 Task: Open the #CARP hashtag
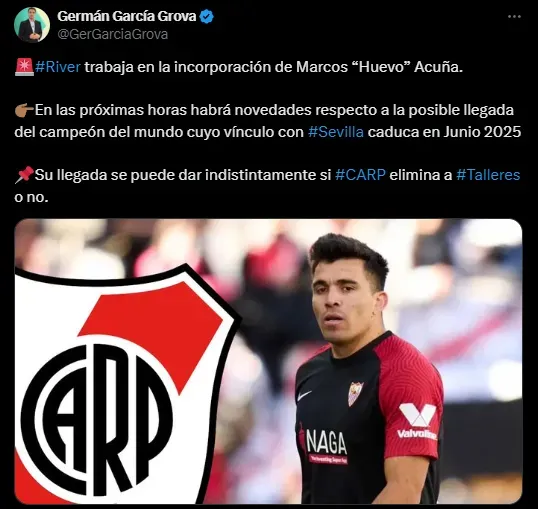(360, 175)
